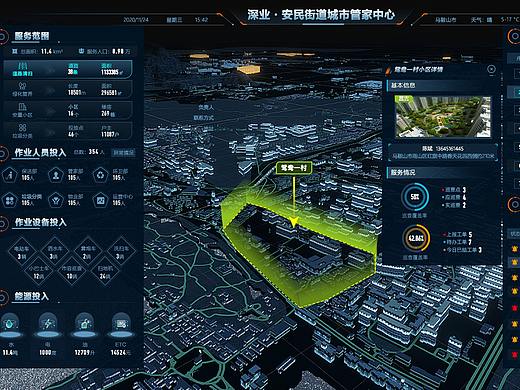
Task: Click the water drop energy icon
Action: pyautogui.click(x=11, y=324)
